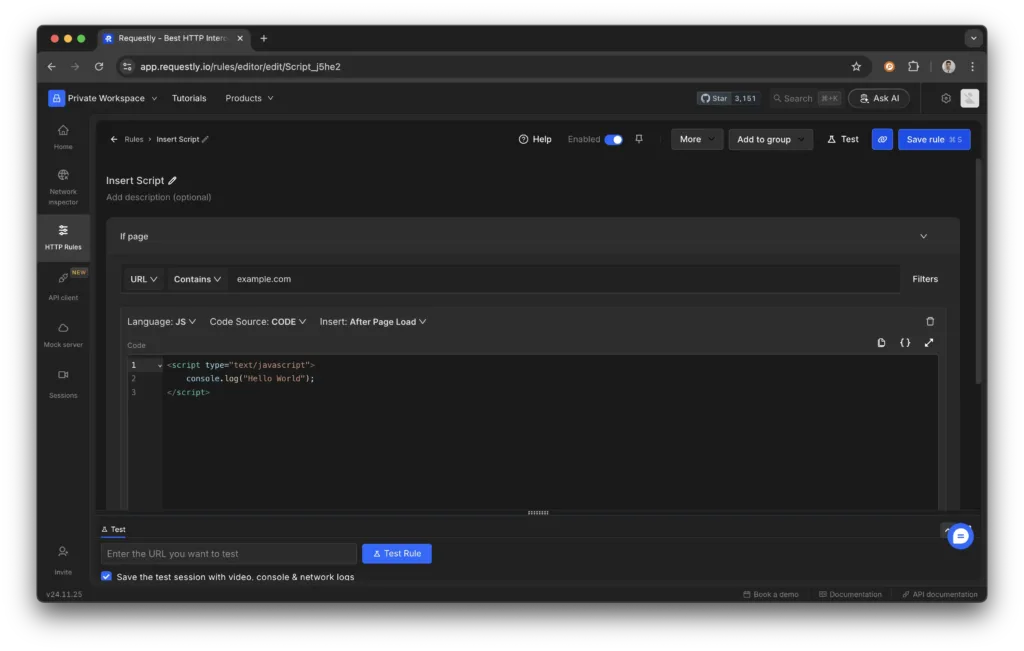Switch to the Requestly browser tab
The height and width of the screenshot is (651, 1024).
click(x=173, y=39)
